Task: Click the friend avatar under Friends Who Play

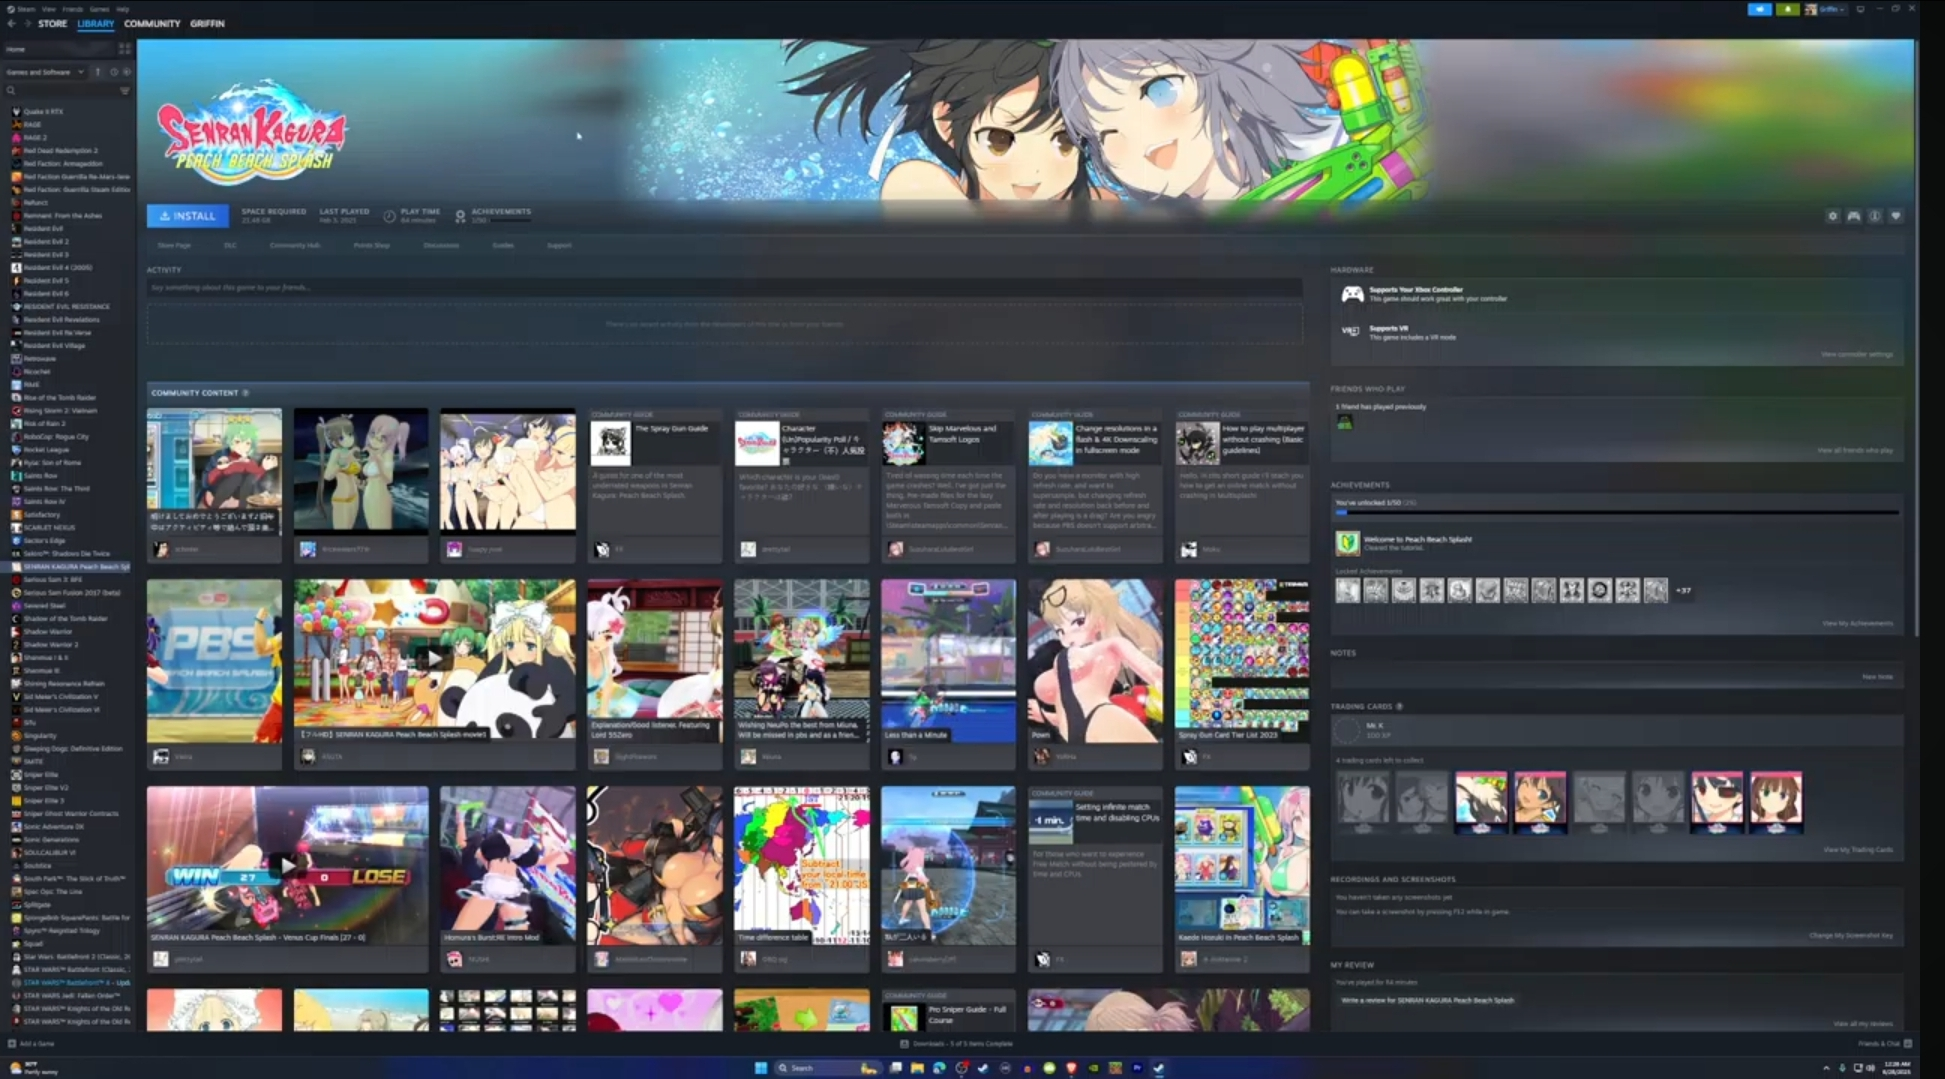Action: (1344, 423)
